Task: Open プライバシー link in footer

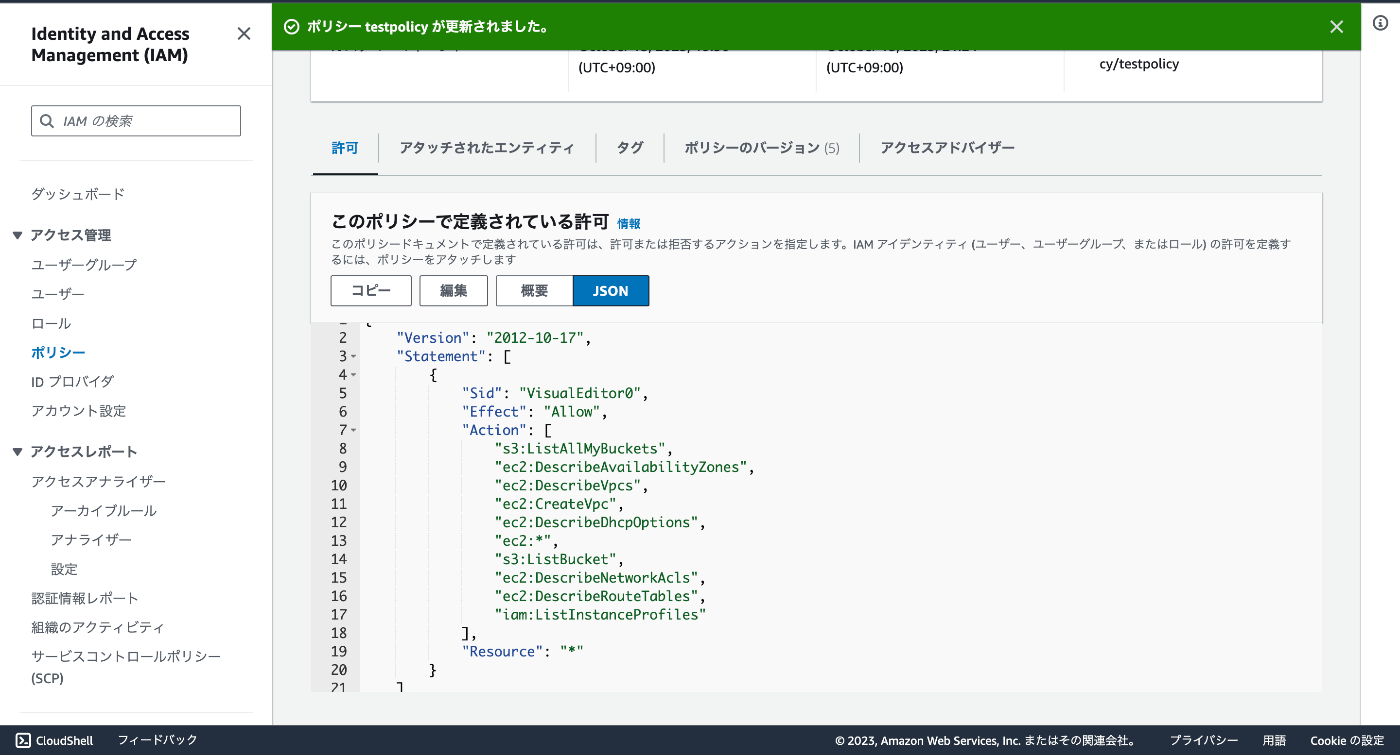Action: coord(1204,741)
